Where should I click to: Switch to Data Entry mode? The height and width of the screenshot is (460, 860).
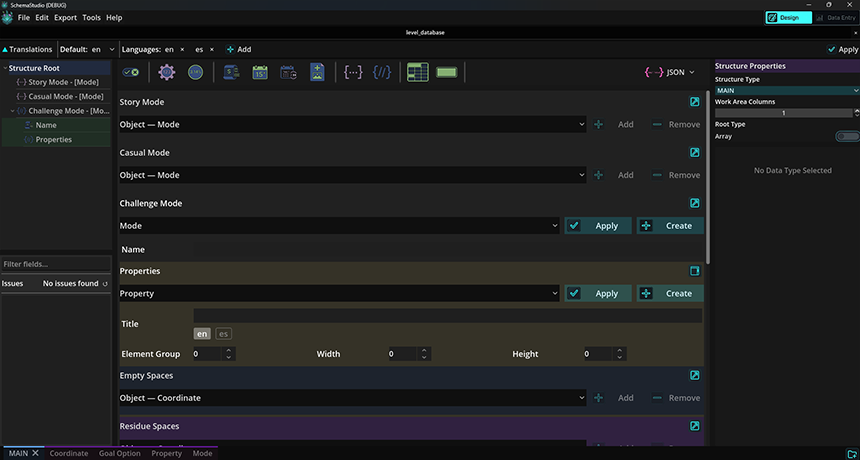[x=835, y=18]
